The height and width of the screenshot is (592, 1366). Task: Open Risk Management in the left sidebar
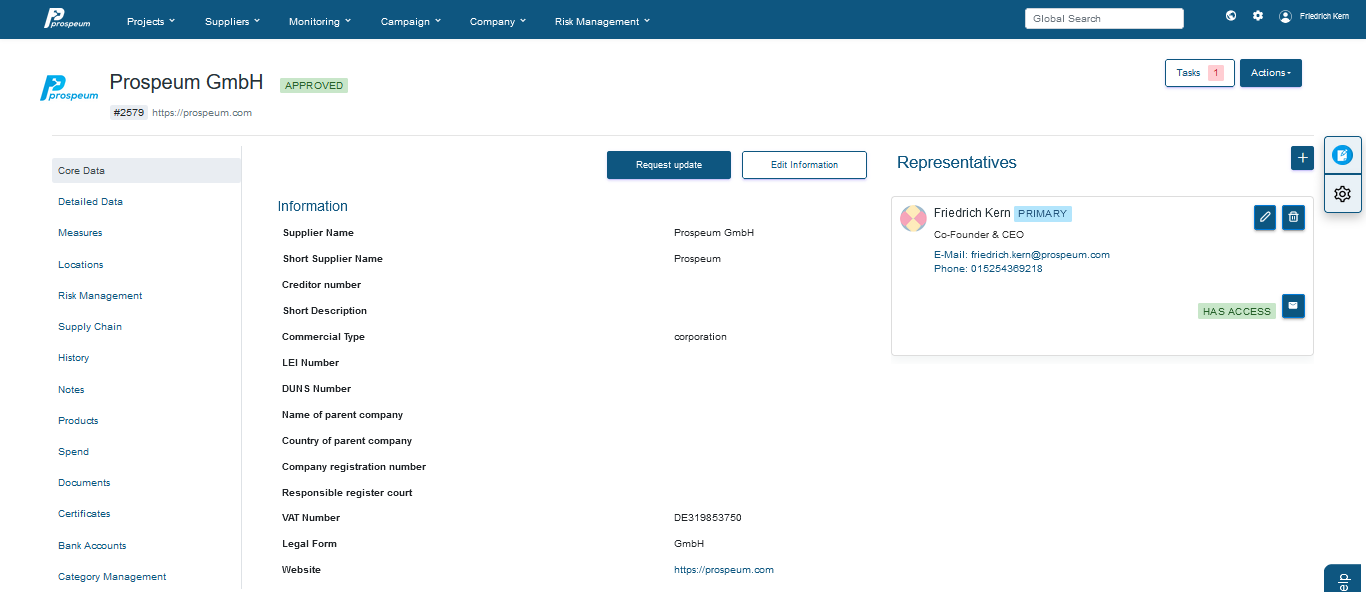point(100,296)
